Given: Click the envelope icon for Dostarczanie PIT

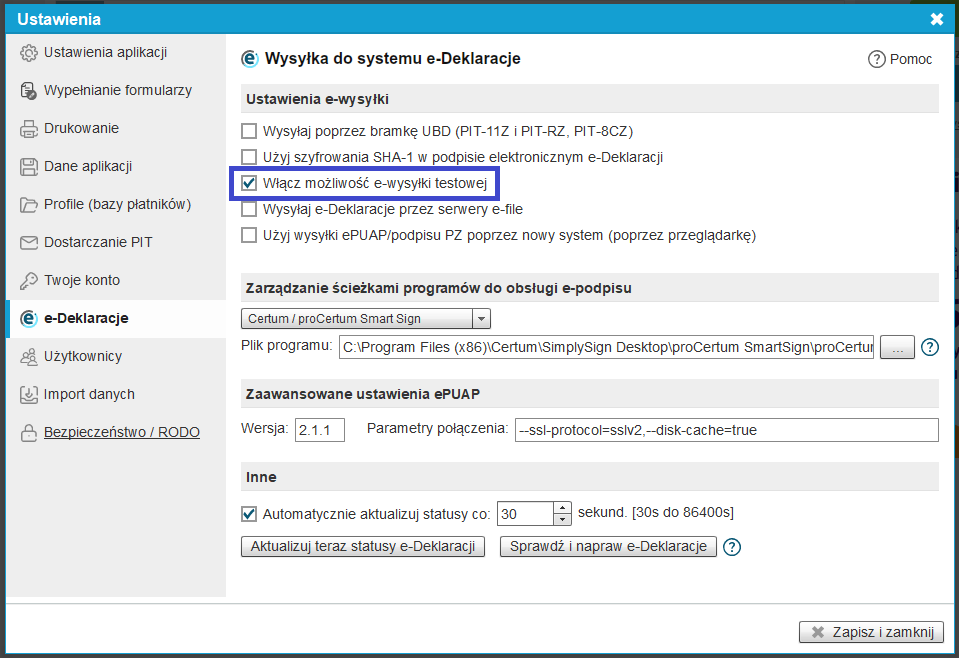Looking at the screenshot, I should pyautogui.click(x=29, y=243).
